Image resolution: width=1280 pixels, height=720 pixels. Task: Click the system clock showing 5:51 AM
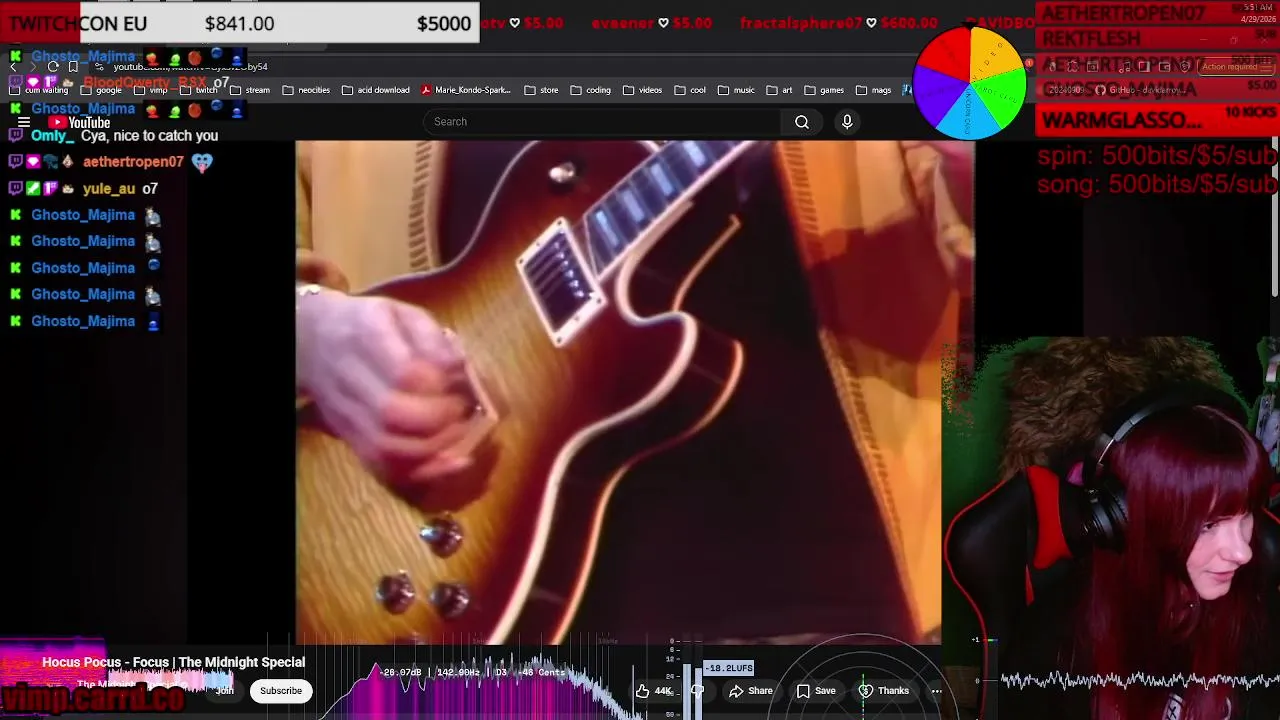1257,7
